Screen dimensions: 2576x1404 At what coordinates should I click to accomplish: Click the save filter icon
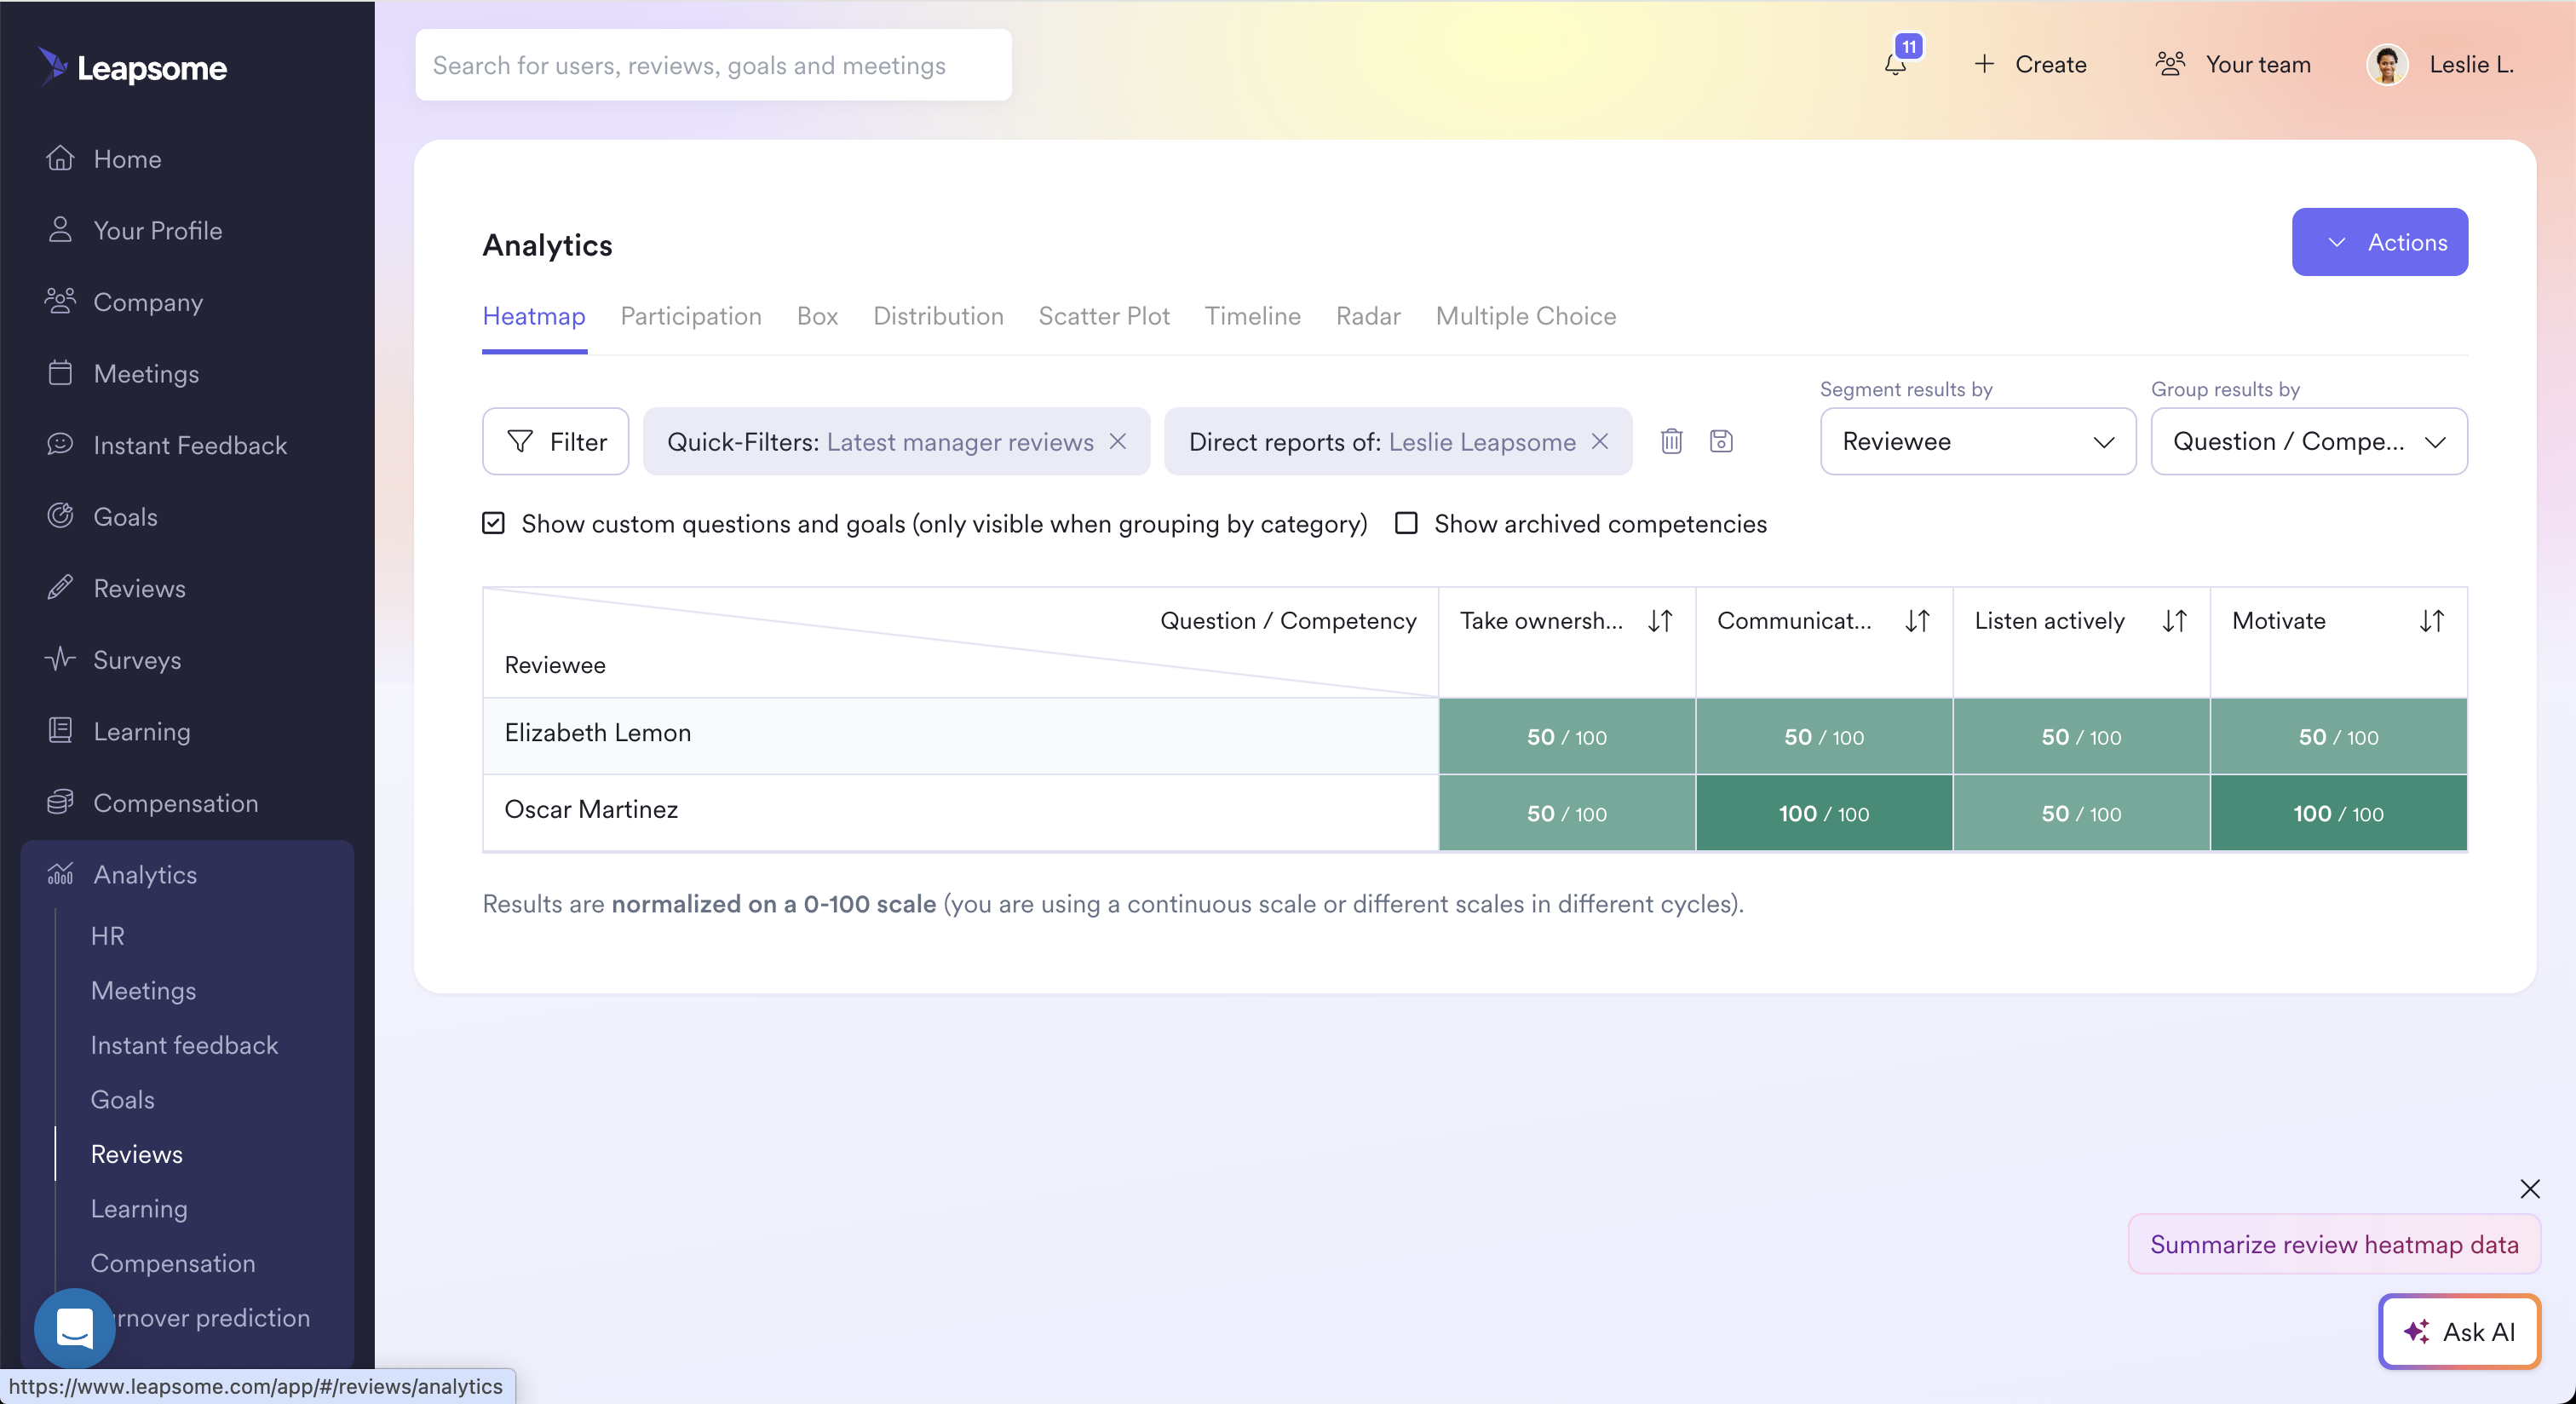click(1720, 441)
